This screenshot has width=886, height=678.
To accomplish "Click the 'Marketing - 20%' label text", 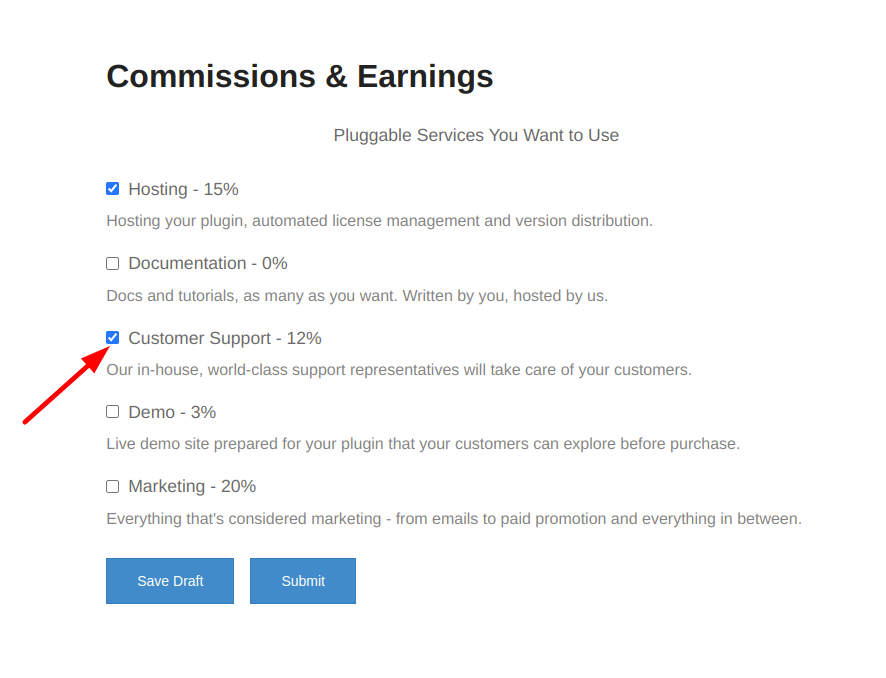I will click(192, 486).
